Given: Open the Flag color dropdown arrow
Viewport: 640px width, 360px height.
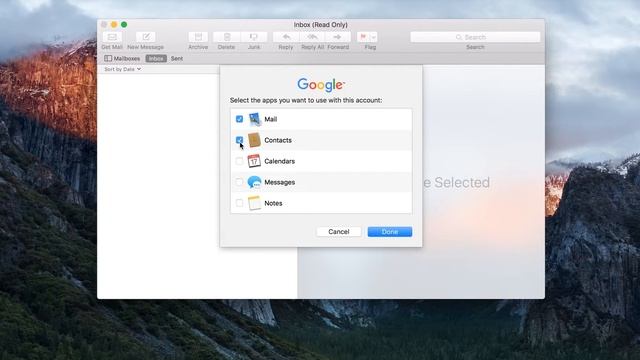Looking at the screenshot, I should pos(373,37).
